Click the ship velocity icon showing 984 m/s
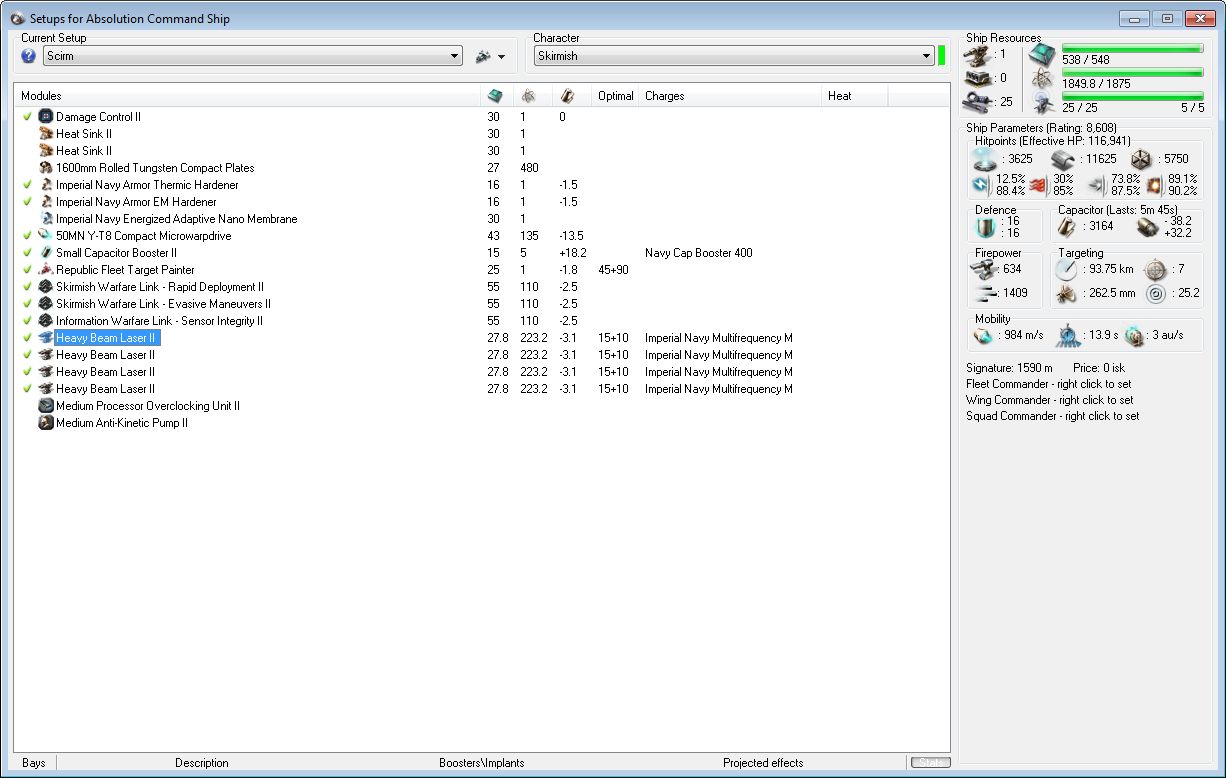The image size is (1226, 778). [x=983, y=335]
